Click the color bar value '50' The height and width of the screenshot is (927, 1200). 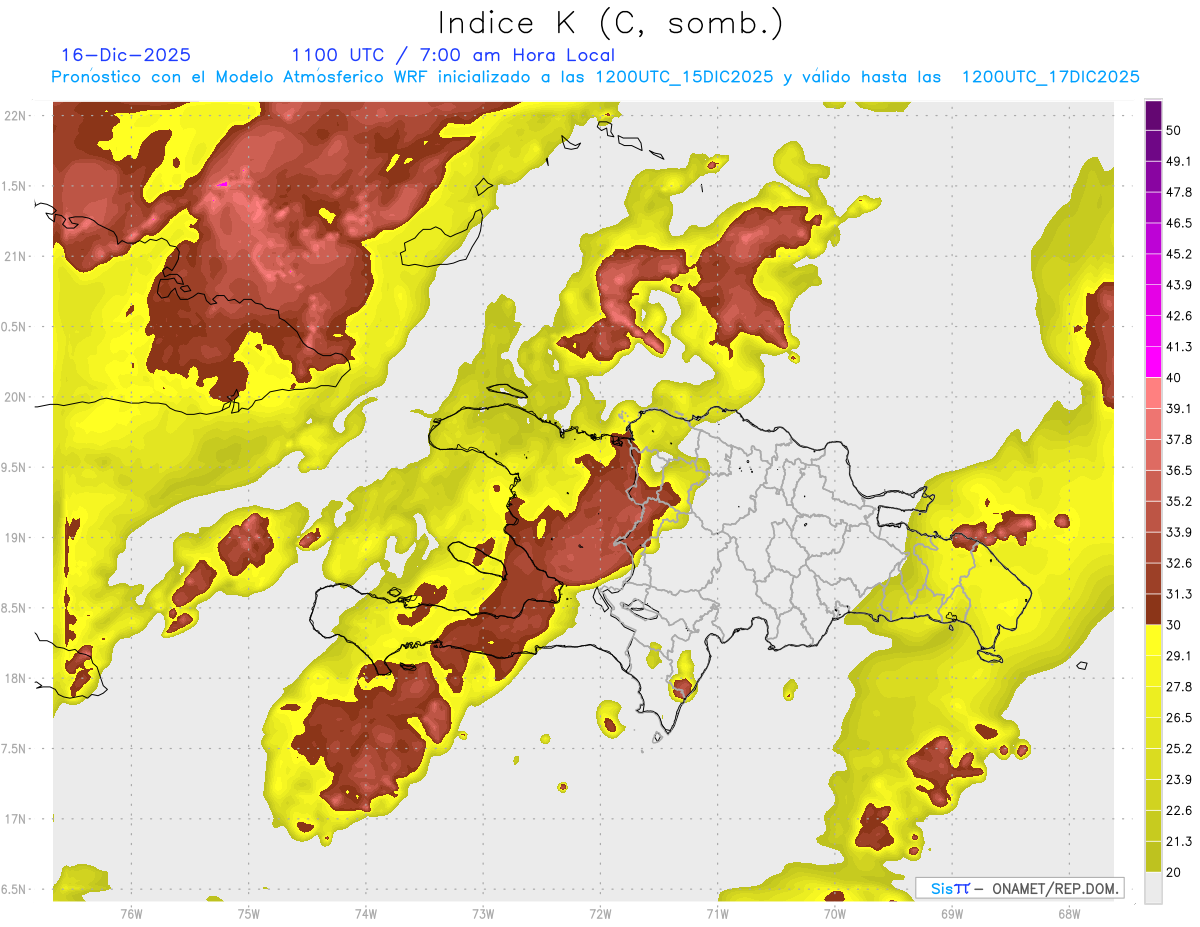click(1174, 130)
